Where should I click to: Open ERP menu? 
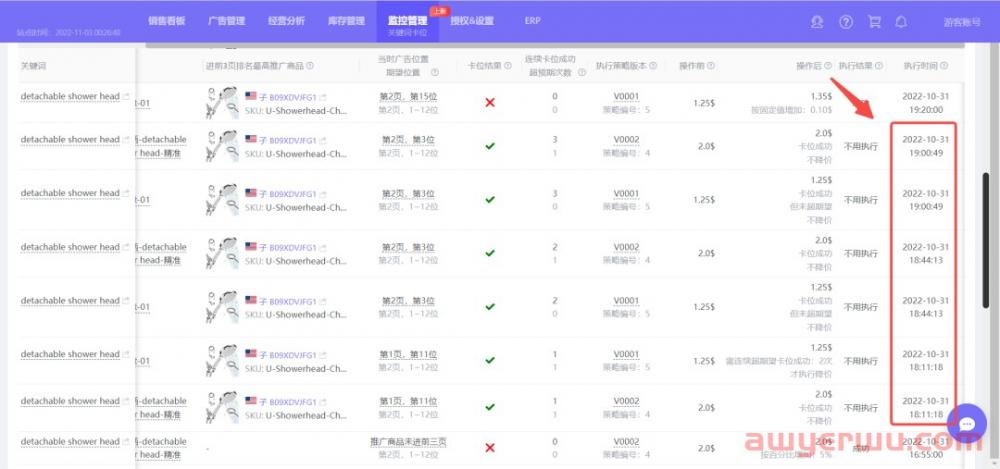[533, 20]
